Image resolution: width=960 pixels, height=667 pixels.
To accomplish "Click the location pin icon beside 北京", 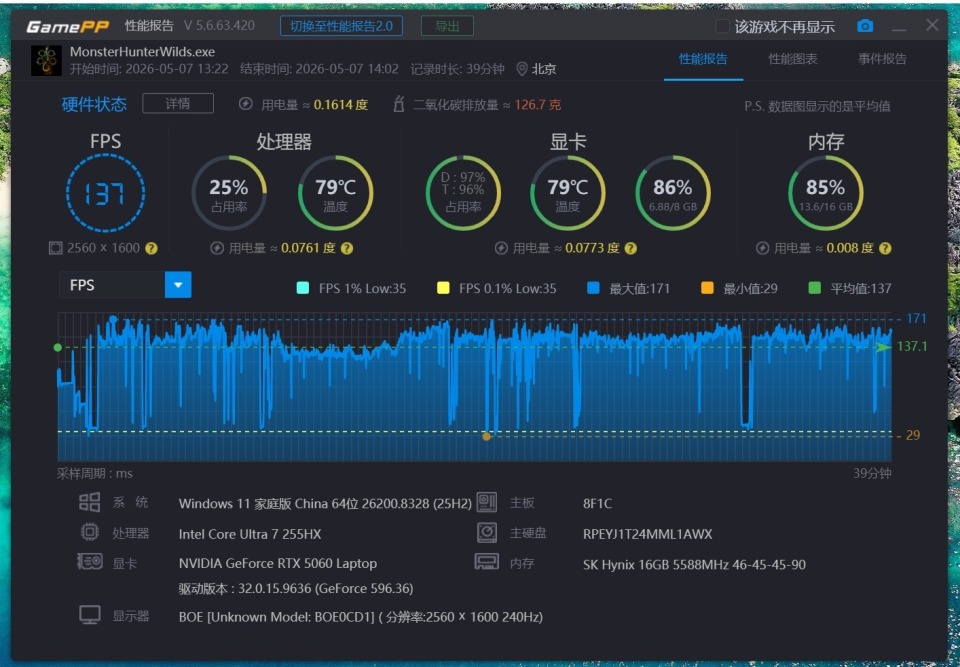I will (x=522, y=69).
